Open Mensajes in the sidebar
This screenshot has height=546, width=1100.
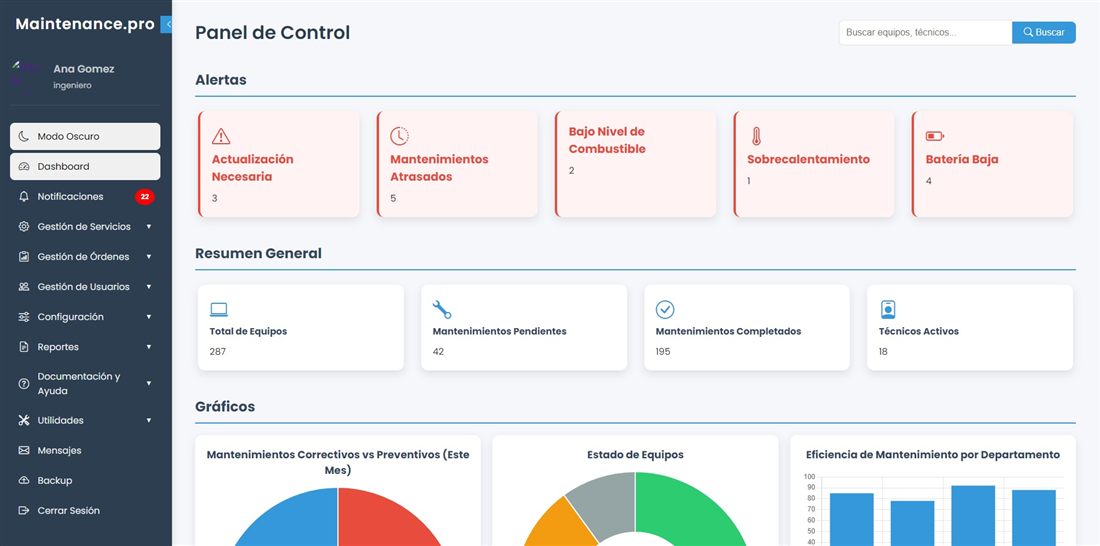pos(85,451)
